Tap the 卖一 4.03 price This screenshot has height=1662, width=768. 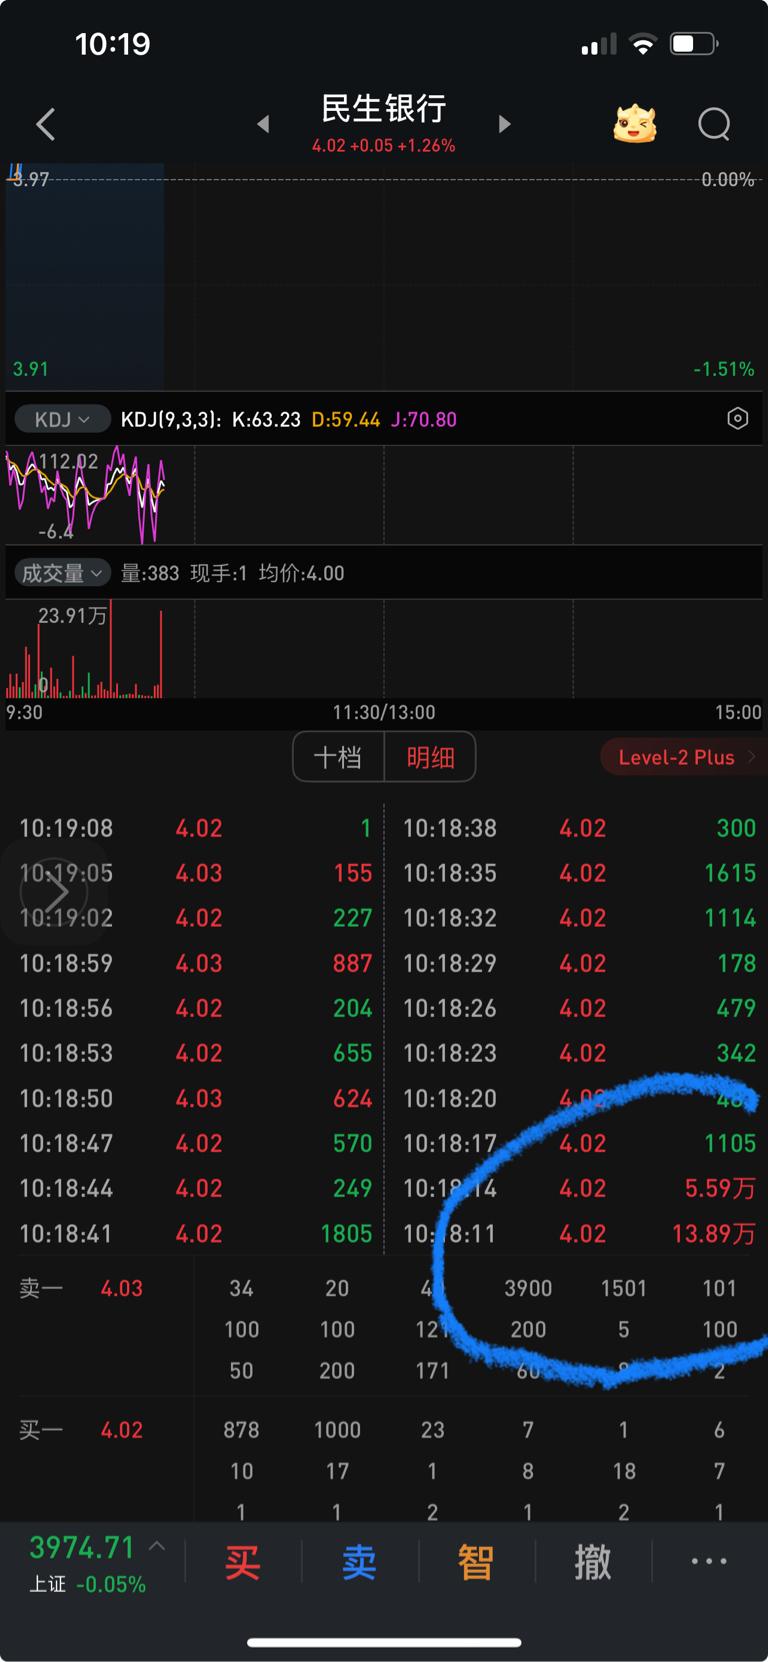tap(122, 1288)
